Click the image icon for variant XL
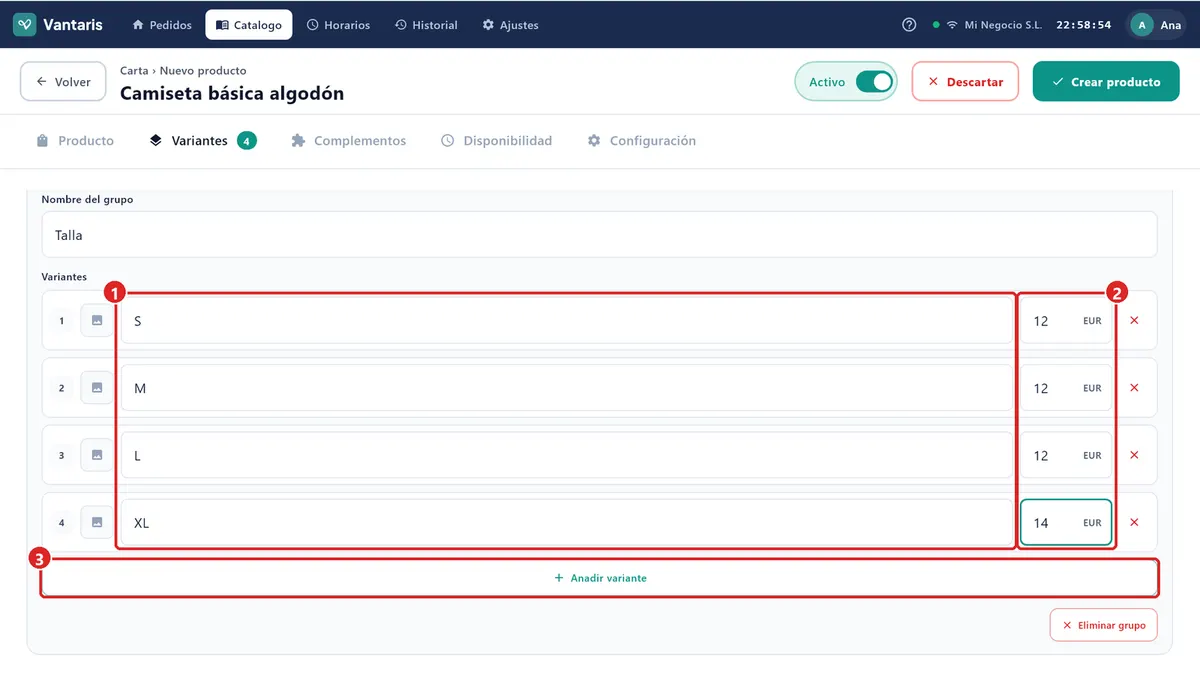The width and height of the screenshot is (1200, 692). point(97,522)
